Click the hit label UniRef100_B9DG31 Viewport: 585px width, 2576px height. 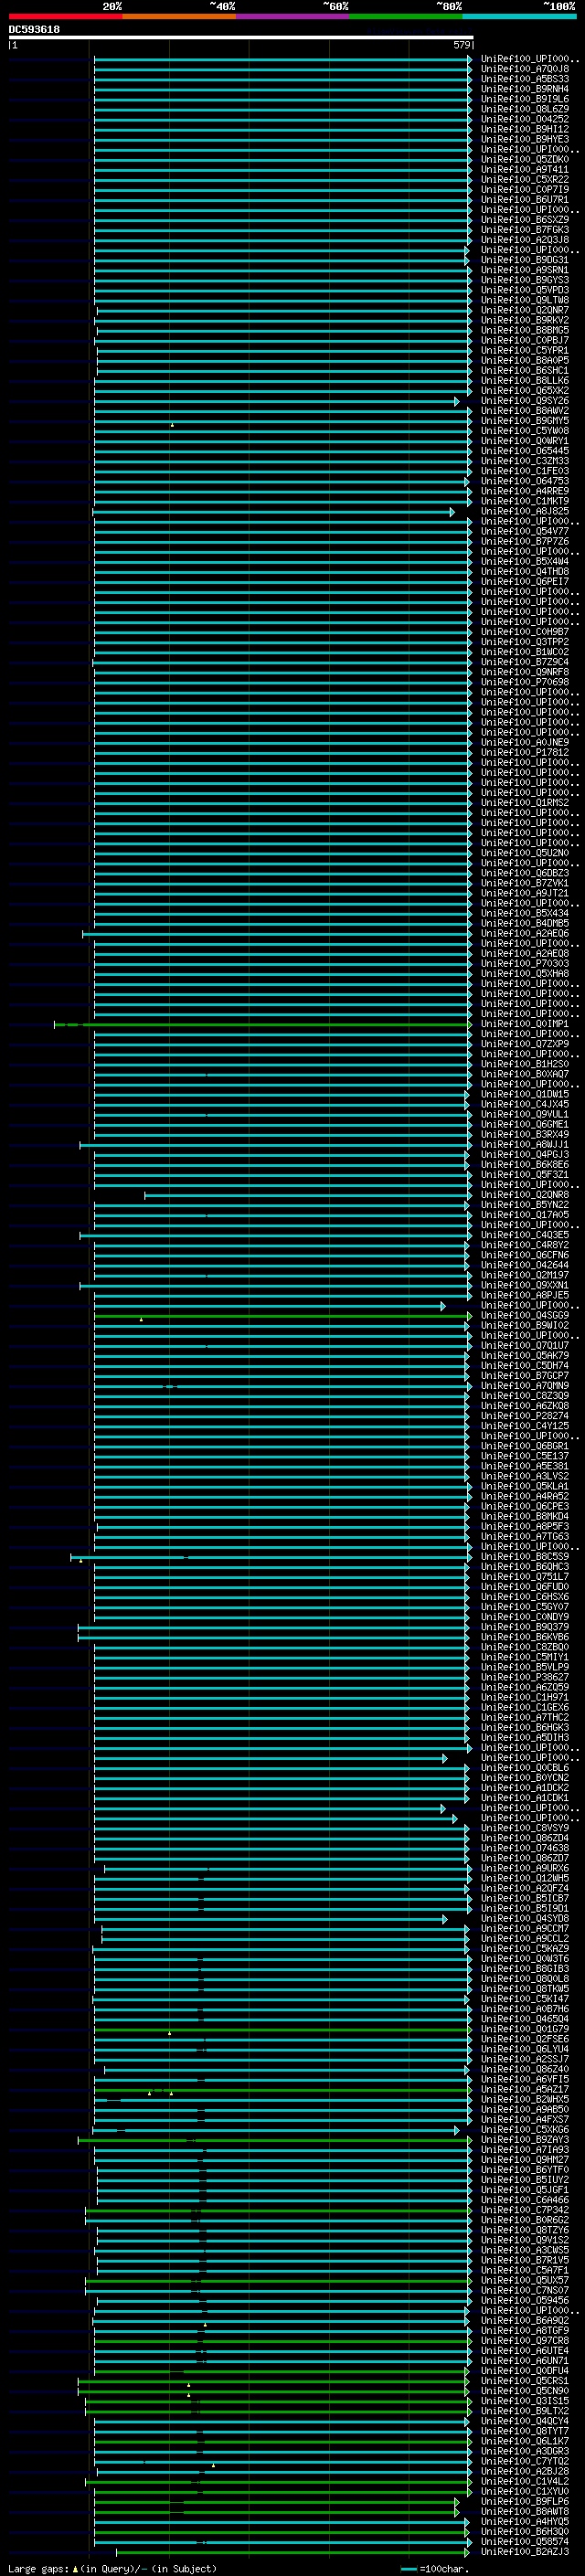525,260
